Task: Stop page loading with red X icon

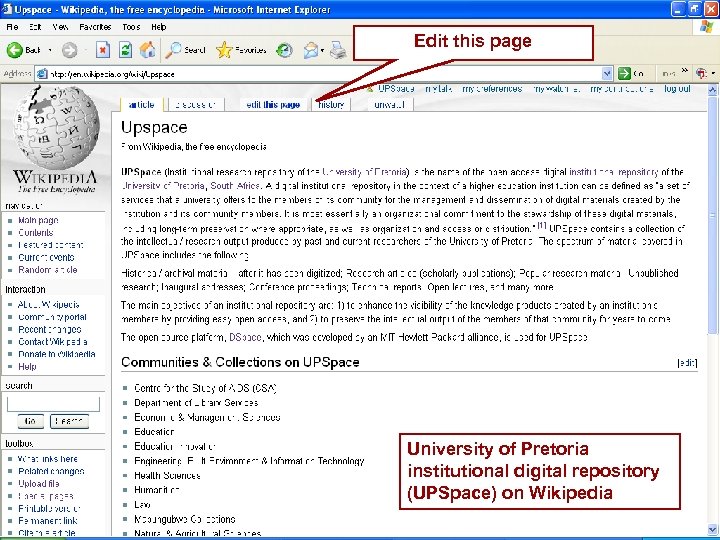Action: click(x=103, y=50)
